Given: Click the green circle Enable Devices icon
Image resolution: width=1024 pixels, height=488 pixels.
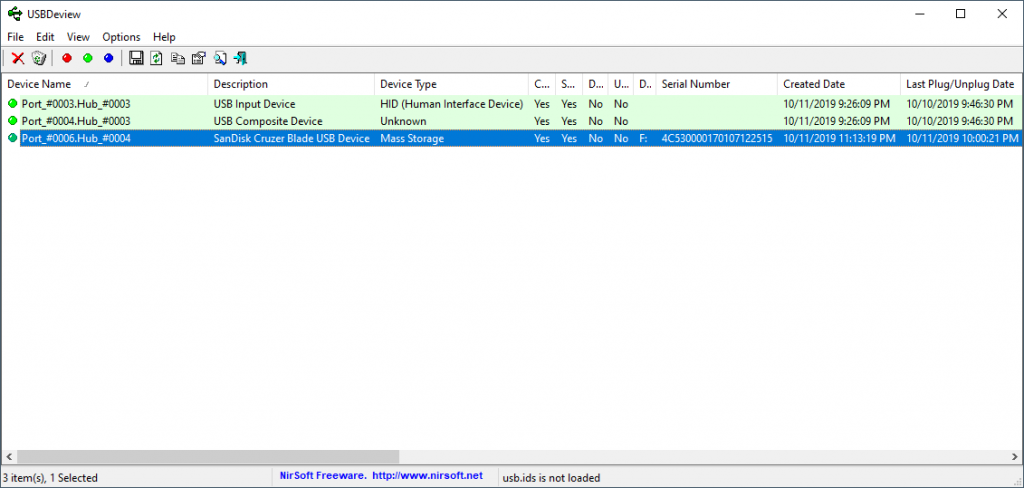Looking at the screenshot, I should [x=88, y=59].
